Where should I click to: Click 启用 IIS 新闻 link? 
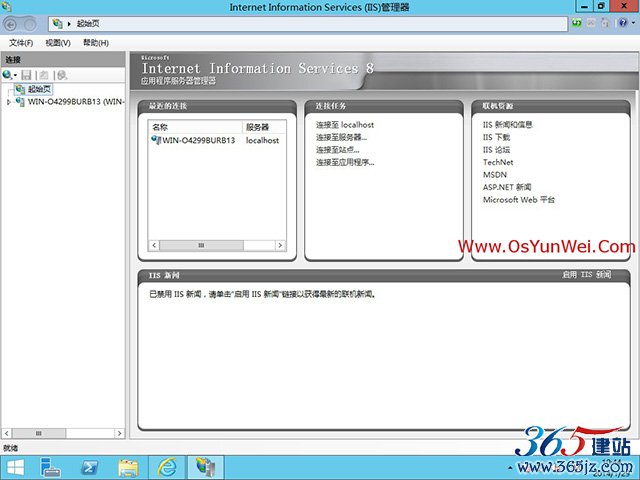tap(587, 275)
